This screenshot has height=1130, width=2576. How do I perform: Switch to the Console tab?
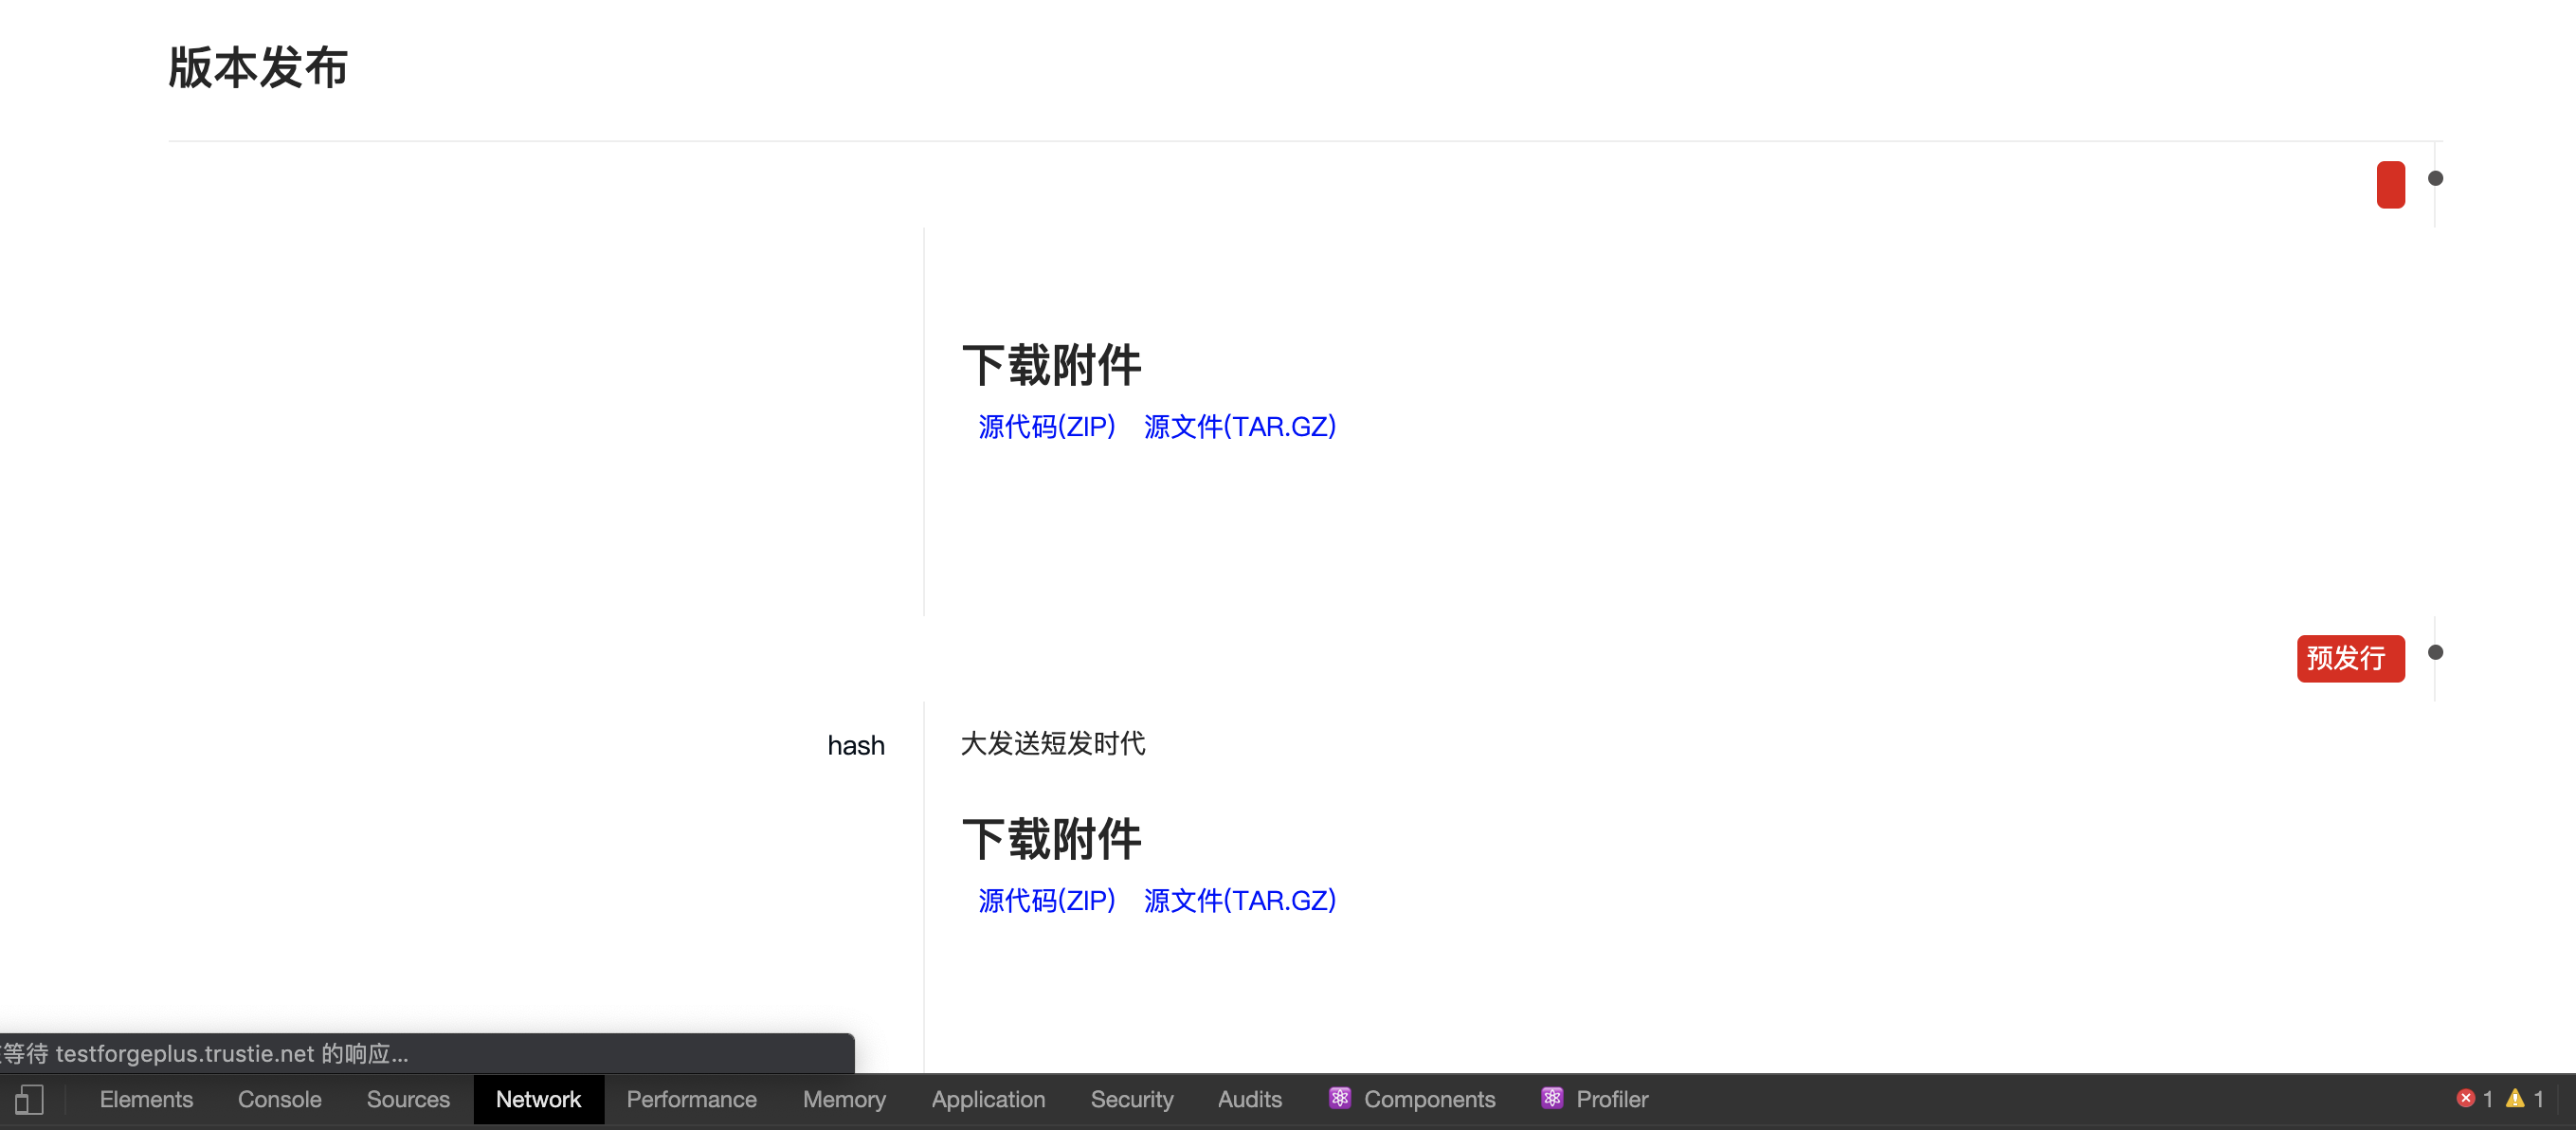pos(279,1099)
